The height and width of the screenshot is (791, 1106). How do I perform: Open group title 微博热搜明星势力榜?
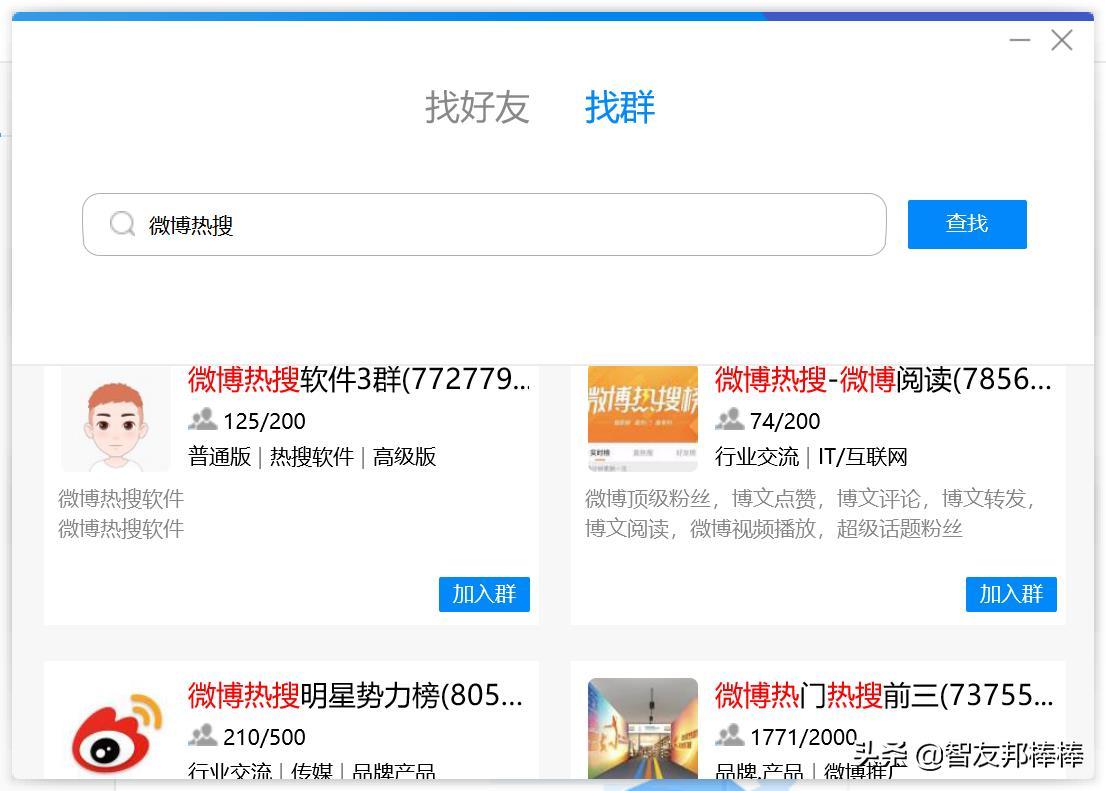(x=356, y=696)
